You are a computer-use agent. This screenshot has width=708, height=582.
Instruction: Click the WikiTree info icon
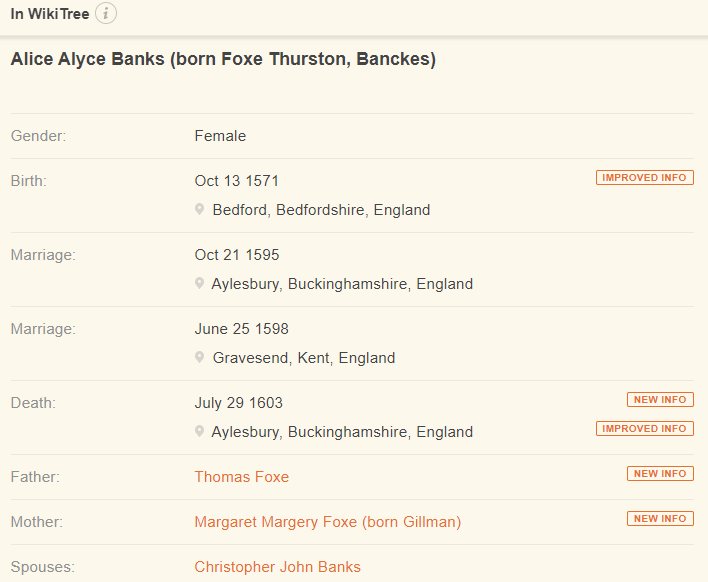click(106, 14)
